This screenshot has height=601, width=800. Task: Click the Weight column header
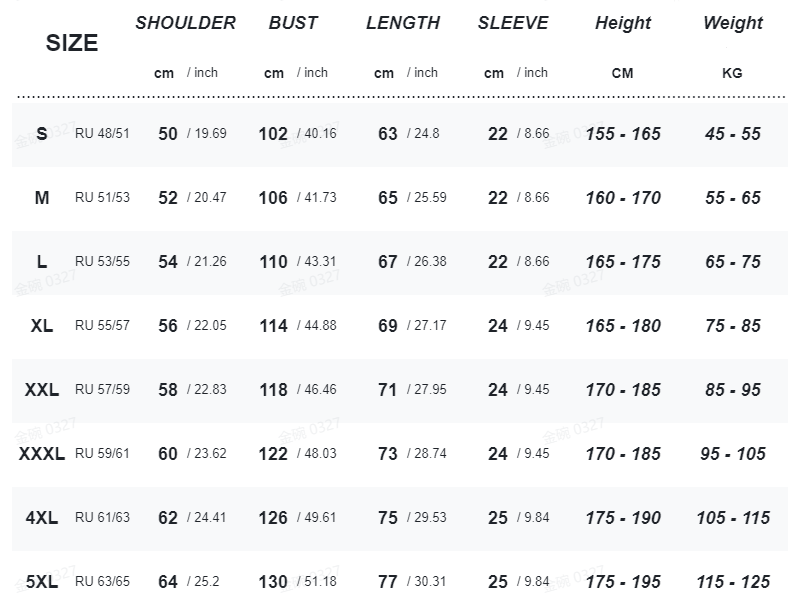(733, 23)
